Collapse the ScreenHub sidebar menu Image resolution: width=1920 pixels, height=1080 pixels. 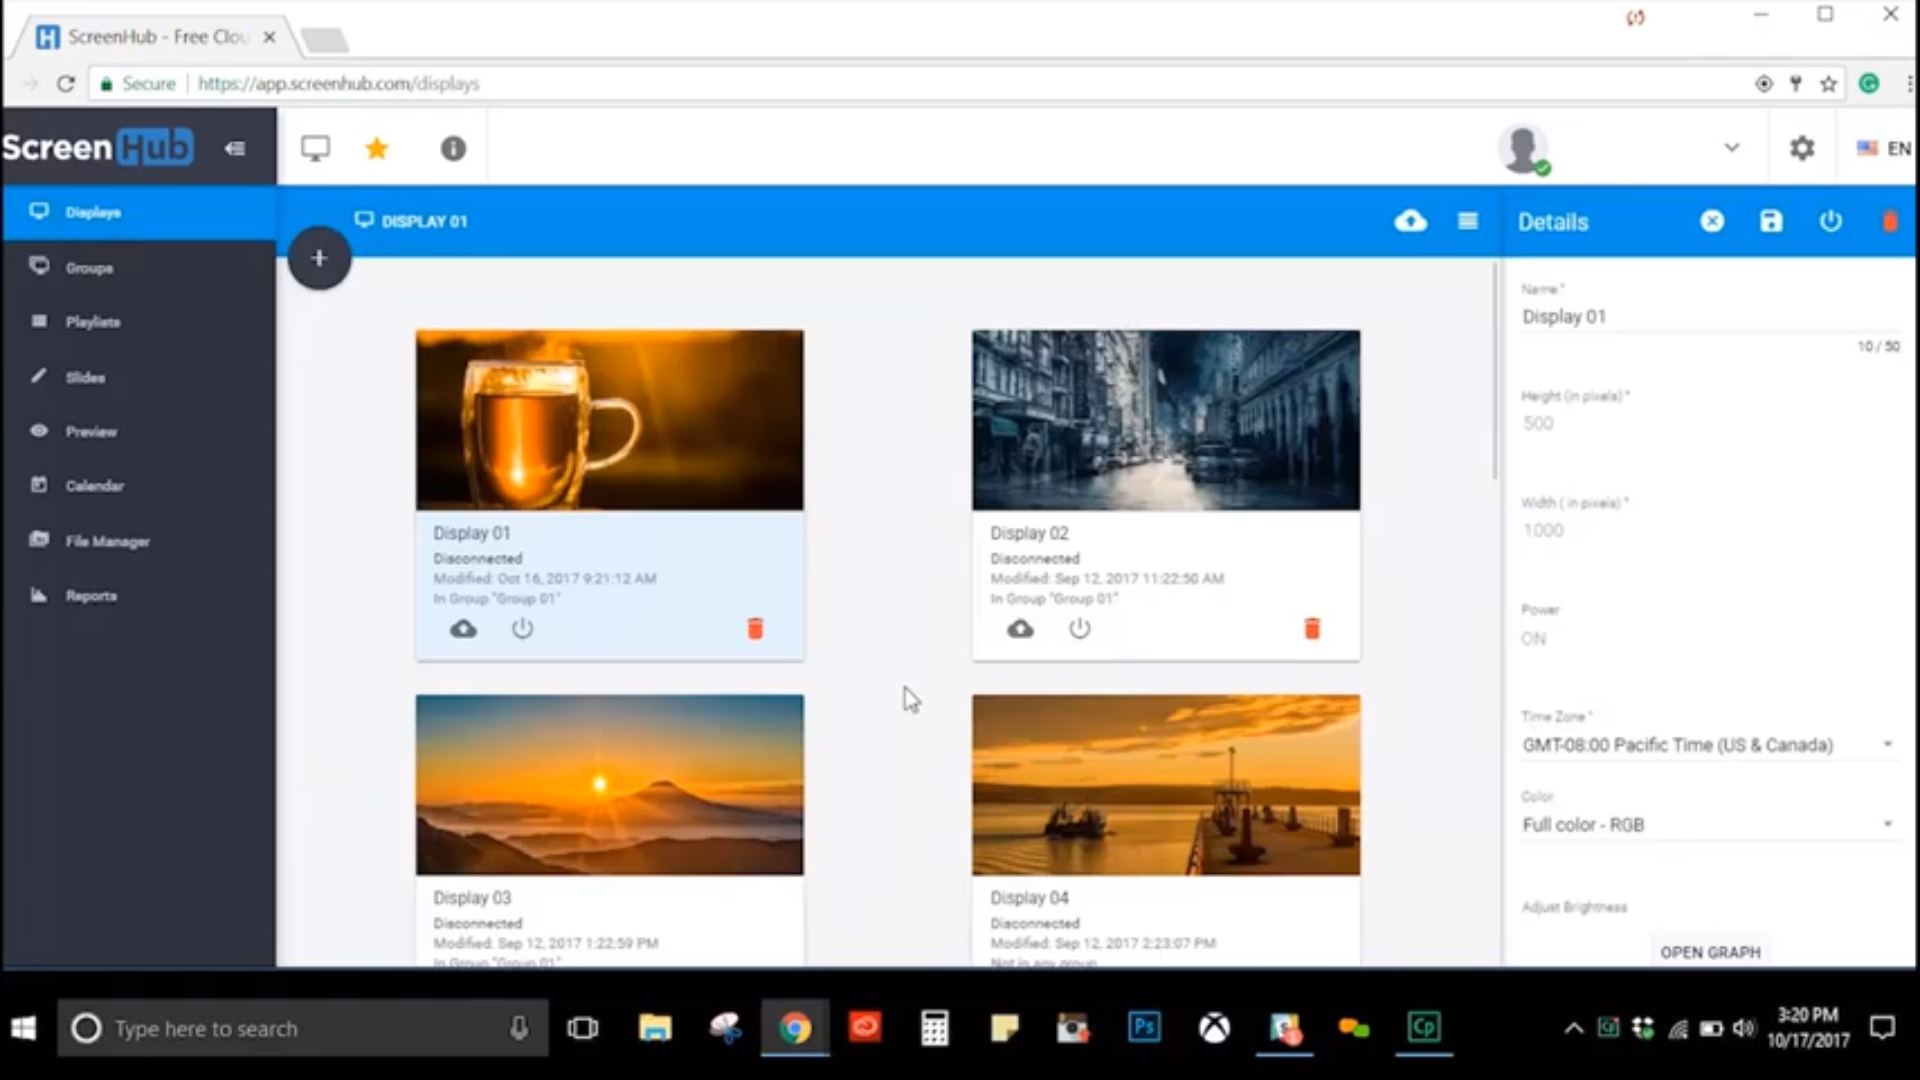point(234,148)
